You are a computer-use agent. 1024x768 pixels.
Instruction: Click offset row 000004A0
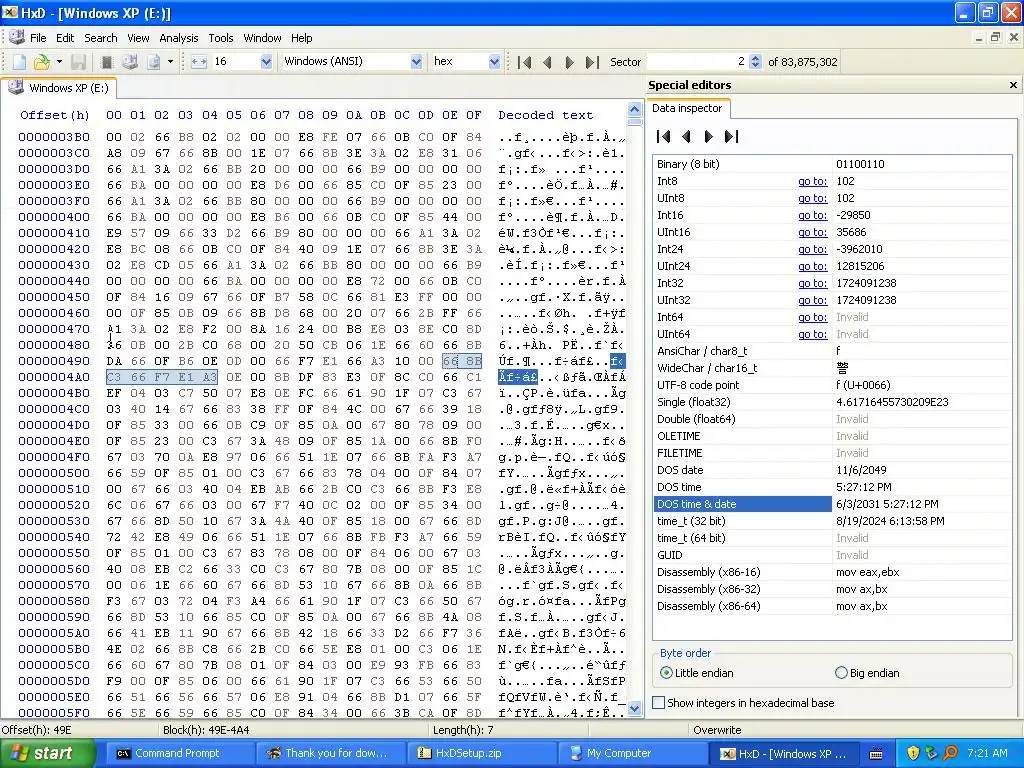pyautogui.click(x=54, y=377)
